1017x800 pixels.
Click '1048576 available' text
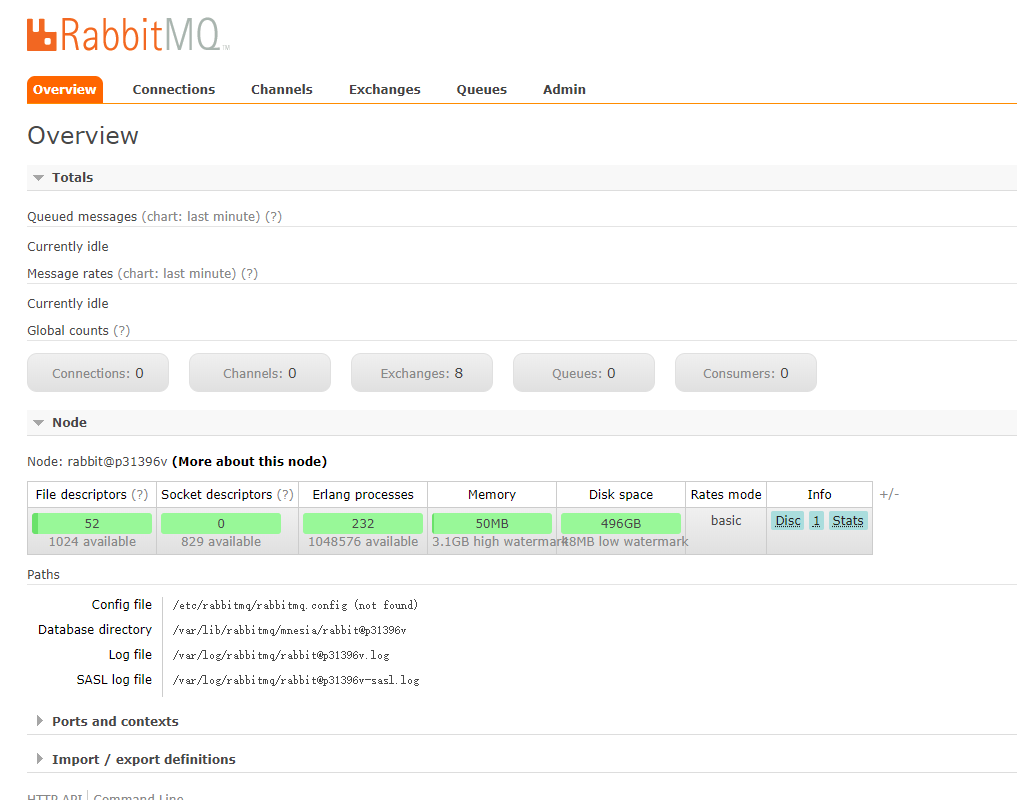pyautogui.click(x=363, y=542)
